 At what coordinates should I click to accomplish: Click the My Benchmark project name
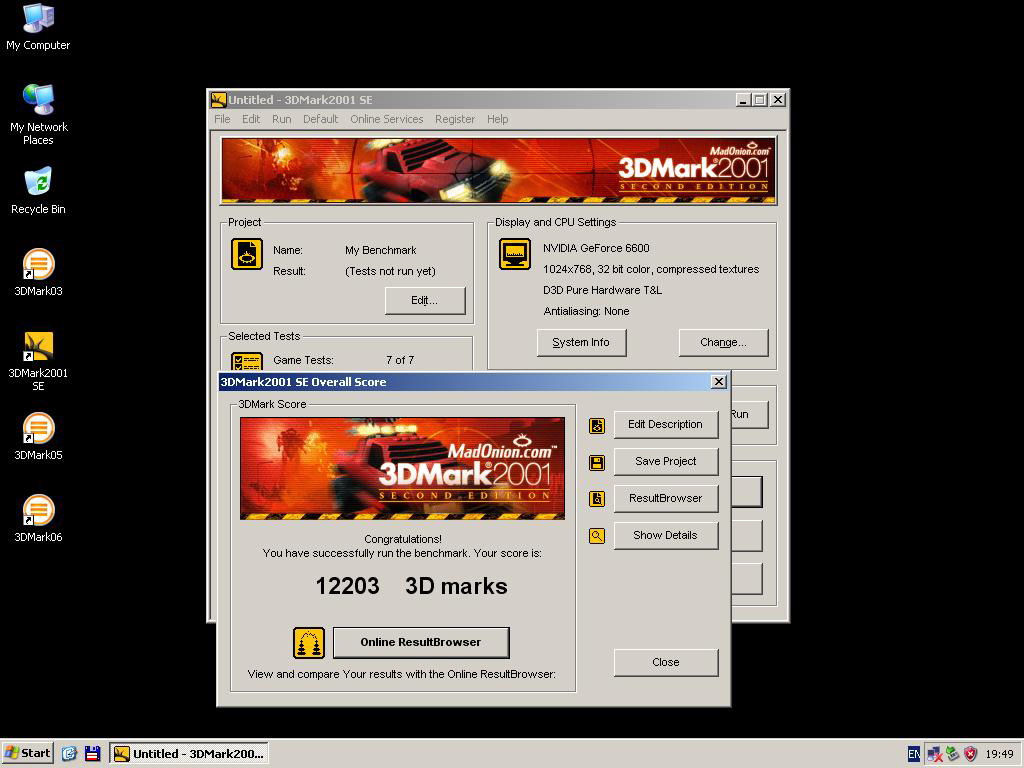[381, 250]
